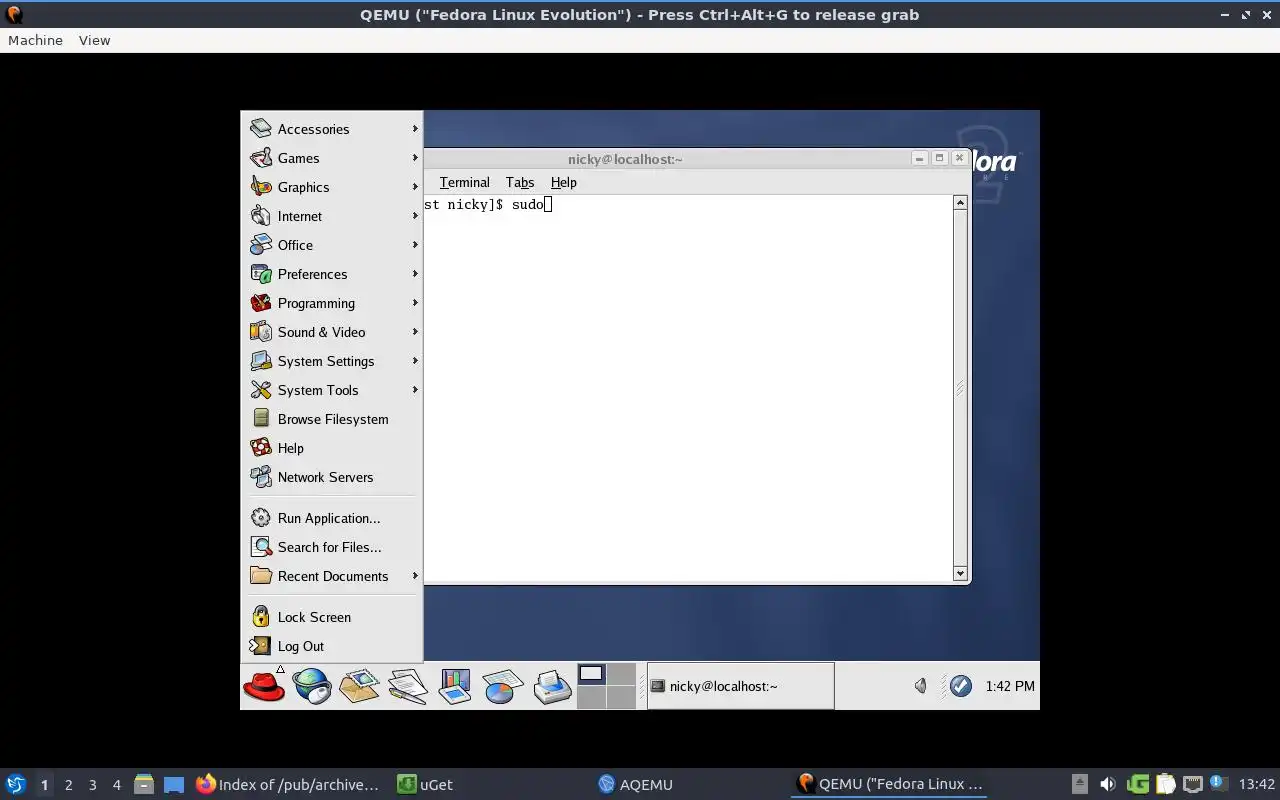The width and height of the screenshot is (1280, 800).
Task: Launch the spreadsheet pie chart icon
Action: click(503, 686)
